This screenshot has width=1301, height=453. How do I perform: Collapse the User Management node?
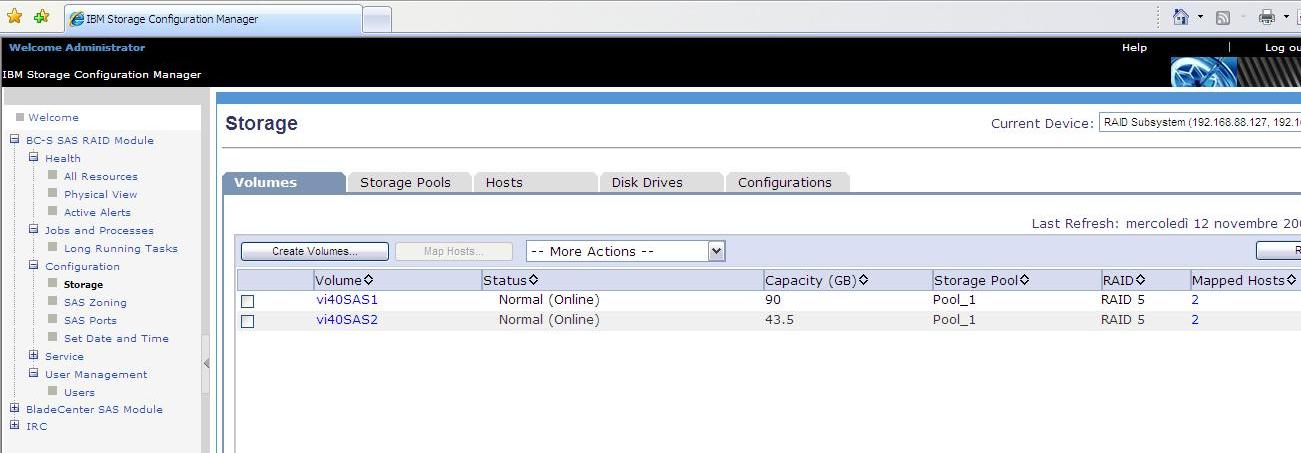[34, 374]
